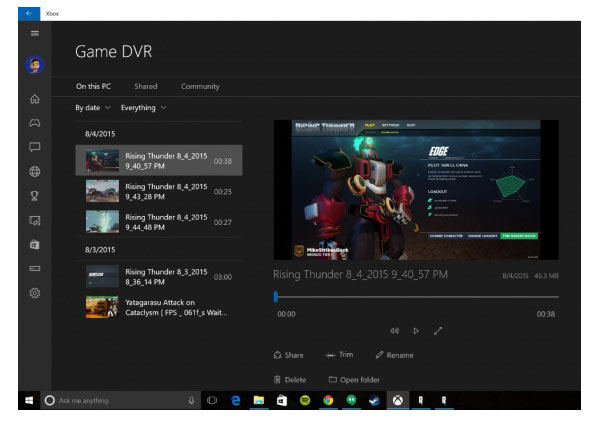This screenshot has width=600, height=422.
Task: Open the hamburger menu
Action: click(35, 33)
